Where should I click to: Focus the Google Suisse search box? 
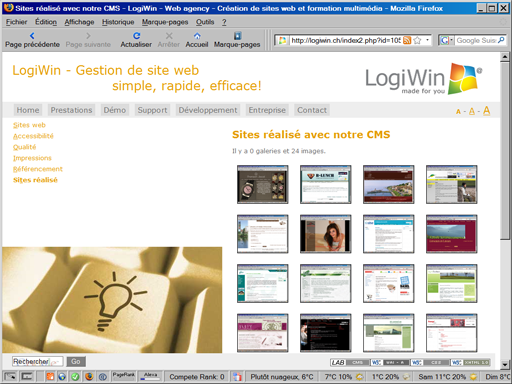coord(476,41)
